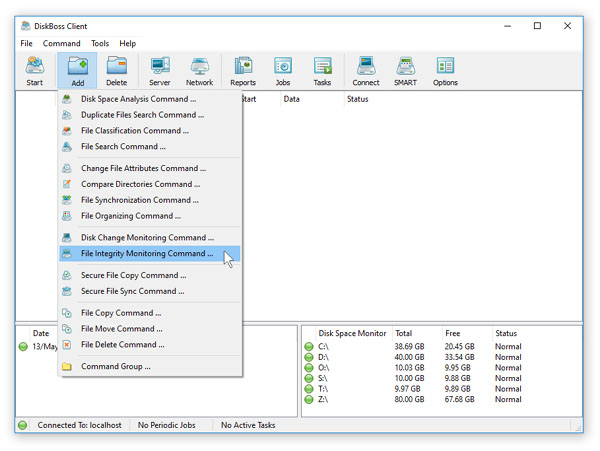Screen dimensions: 600x451
Task: Pick File Integrity Monitoring Command
Action: coord(150,254)
